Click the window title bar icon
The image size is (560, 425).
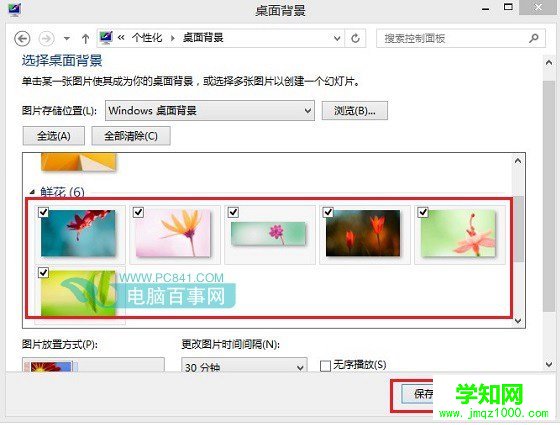coord(15,9)
